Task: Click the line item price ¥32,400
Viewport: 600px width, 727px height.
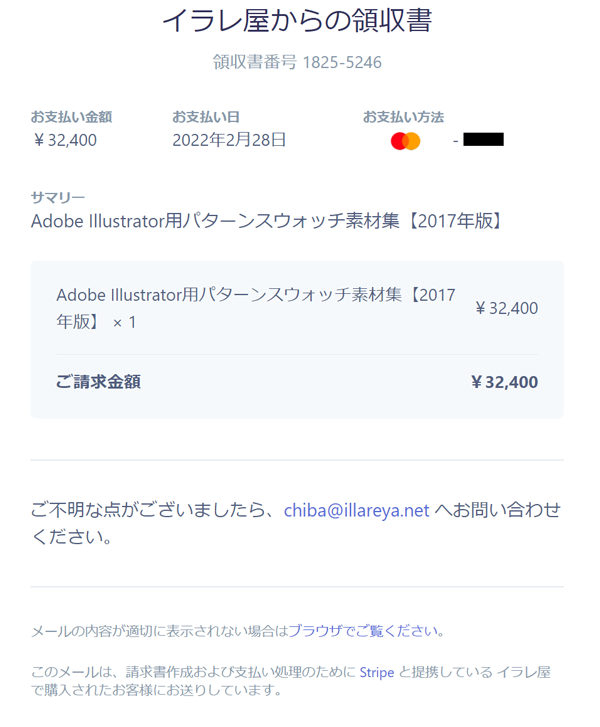Action: pos(506,308)
